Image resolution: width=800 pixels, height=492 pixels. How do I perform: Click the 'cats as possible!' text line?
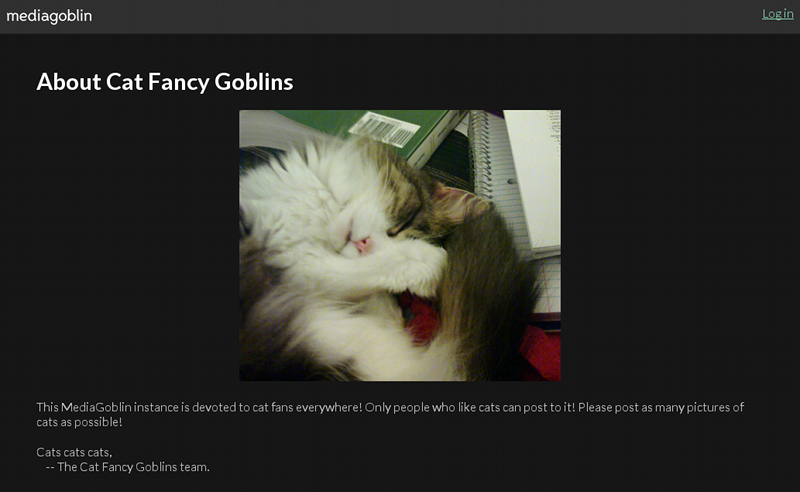(x=79, y=422)
